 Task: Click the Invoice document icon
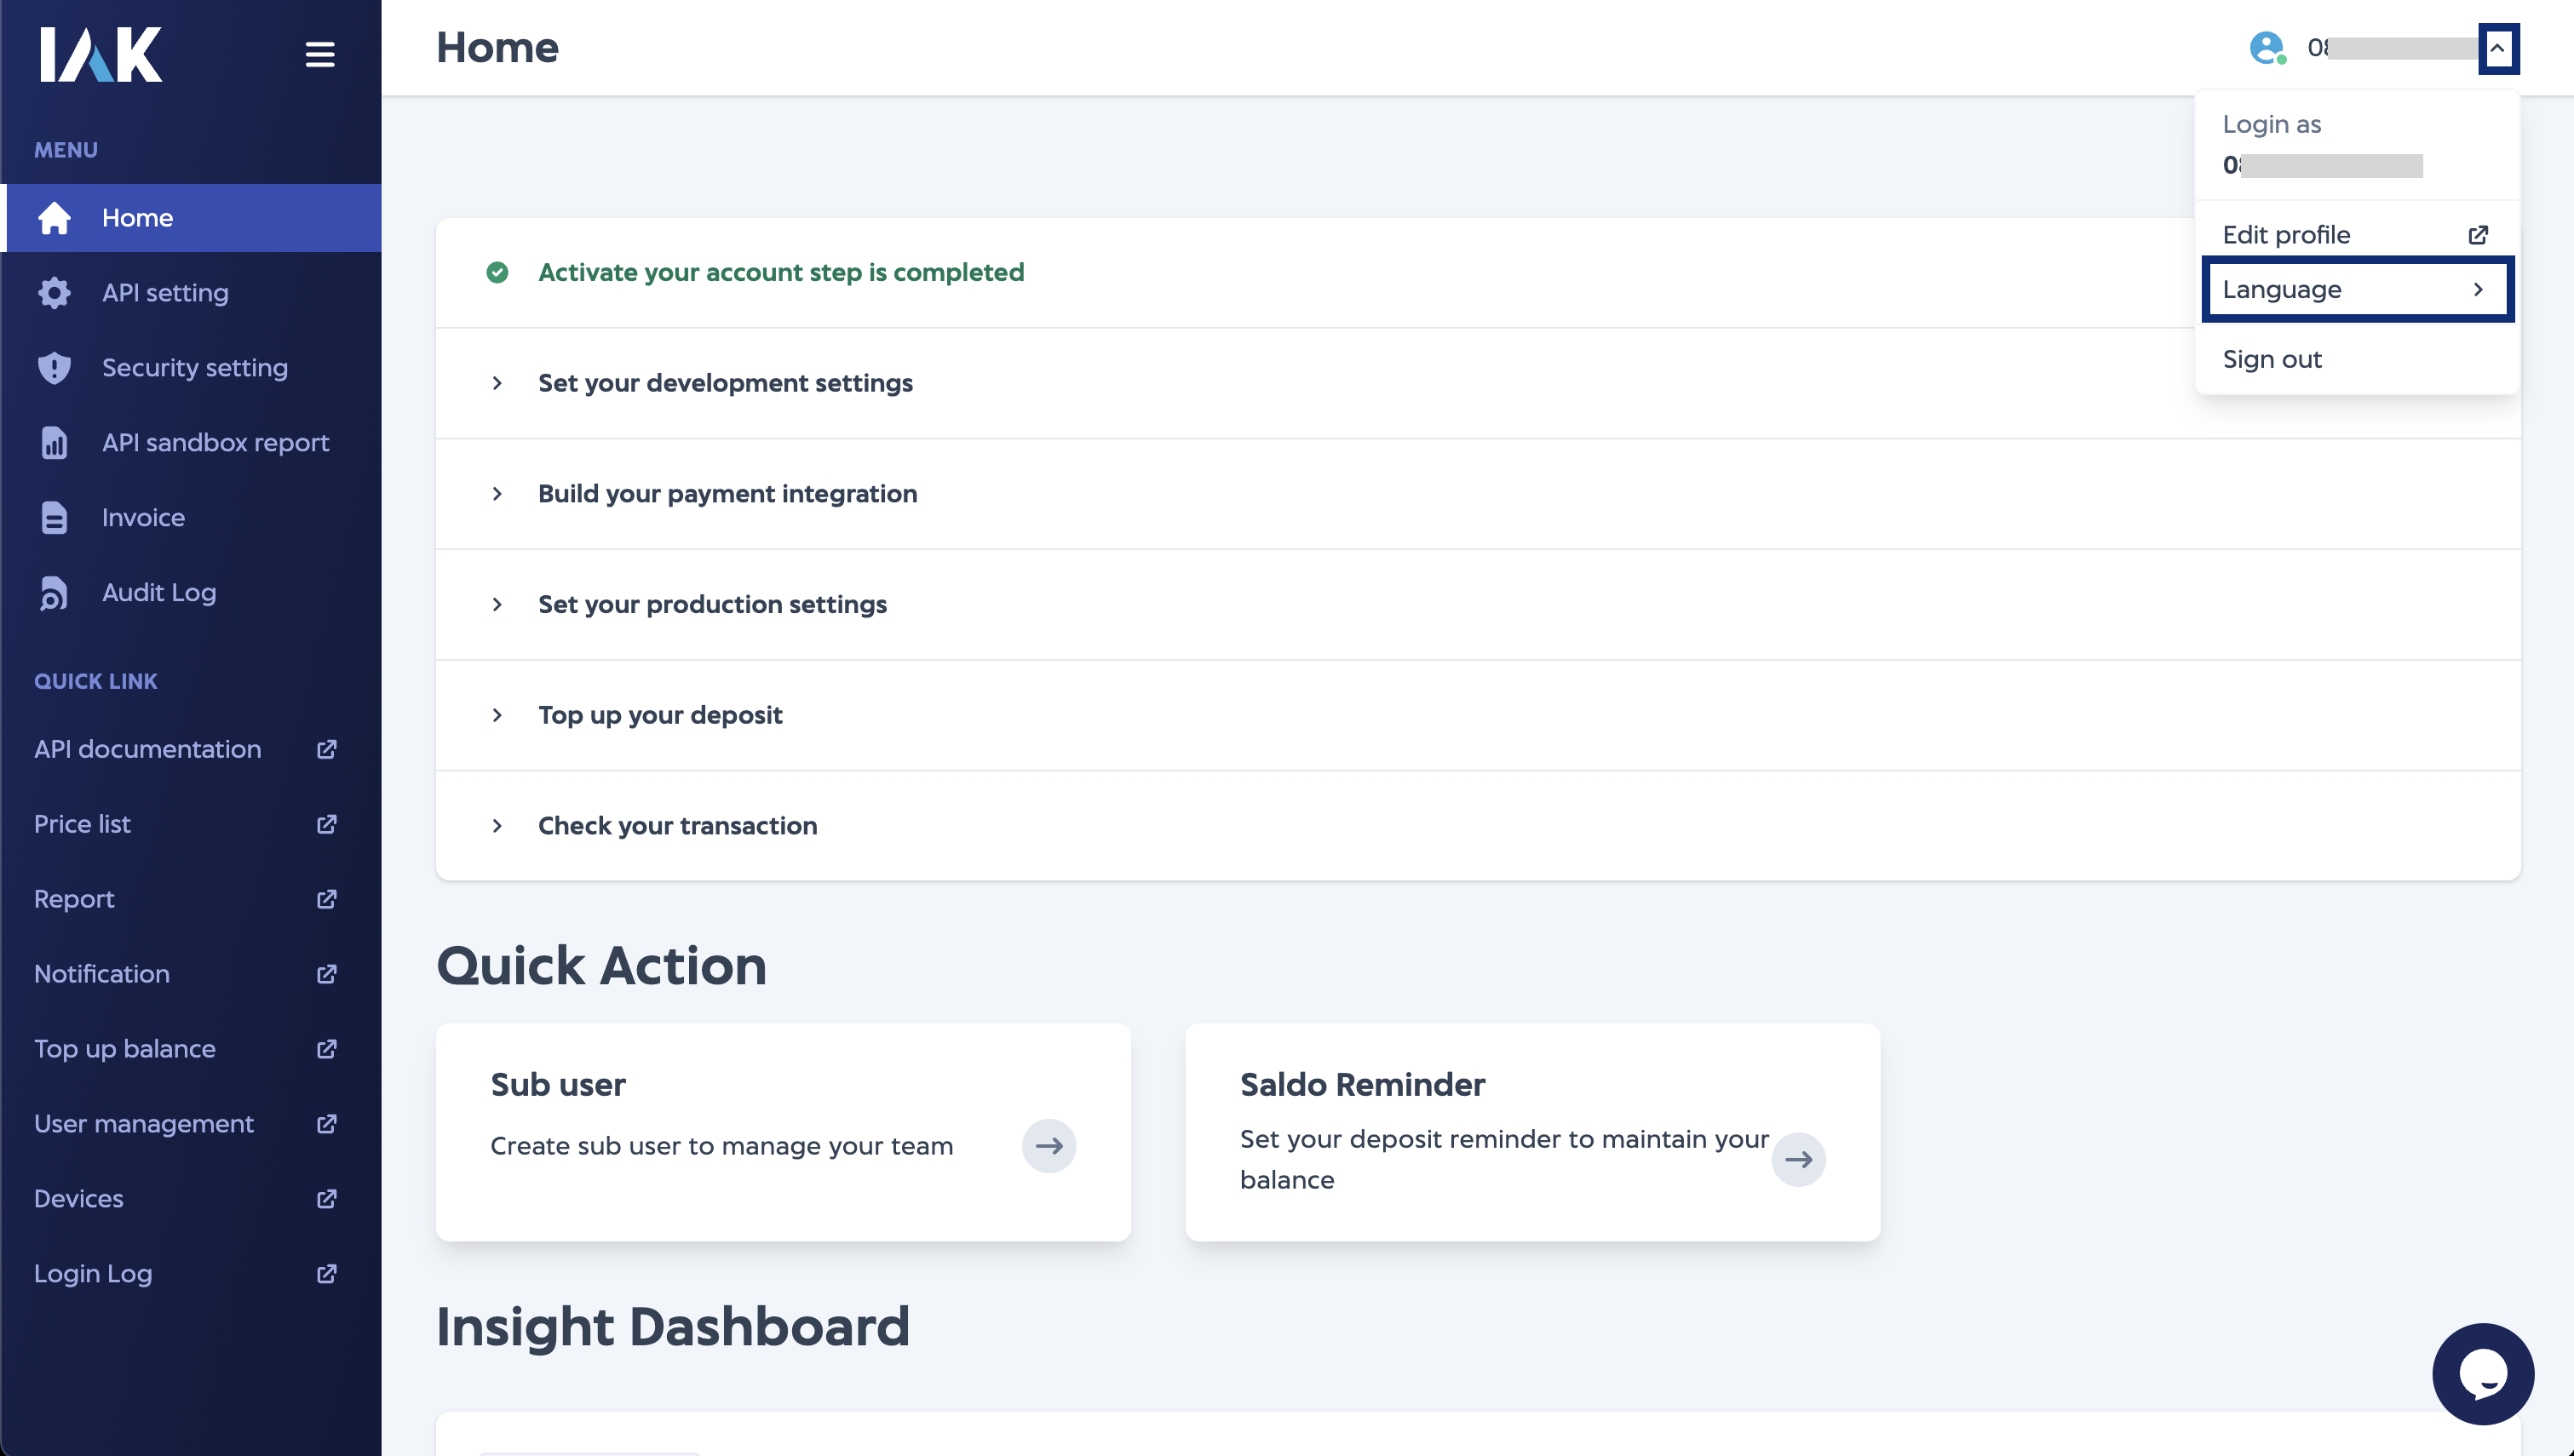tap(54, 518)
